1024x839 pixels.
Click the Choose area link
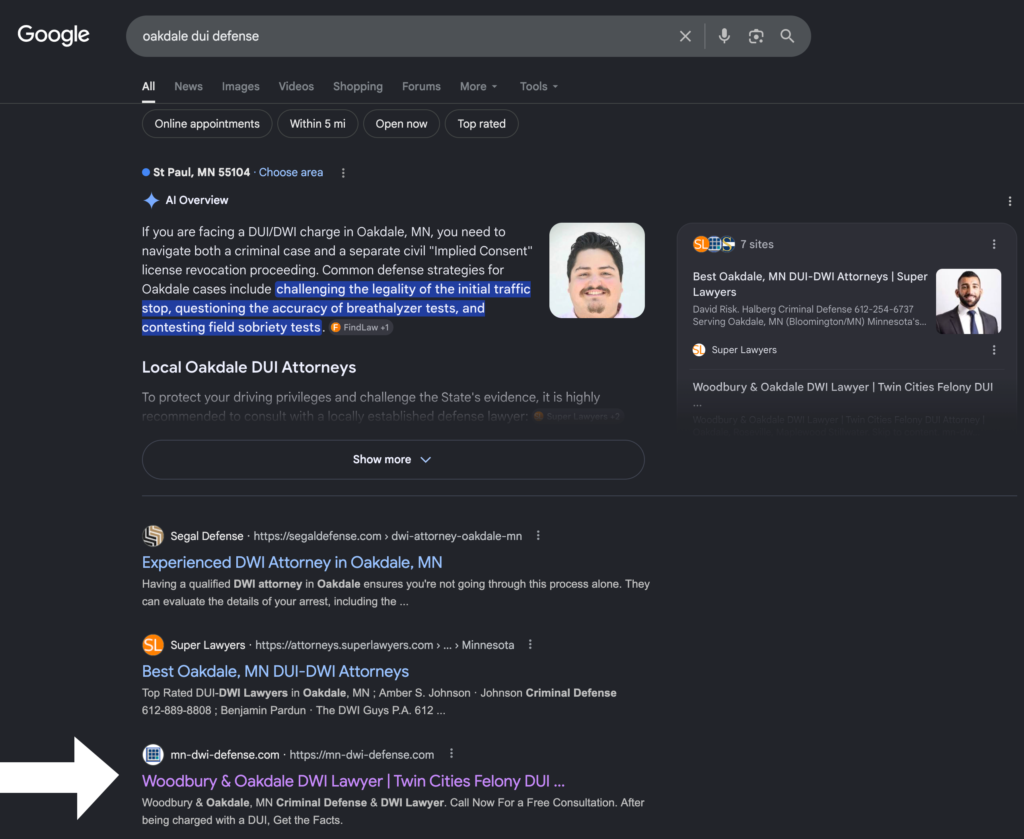tap(291, 172)
